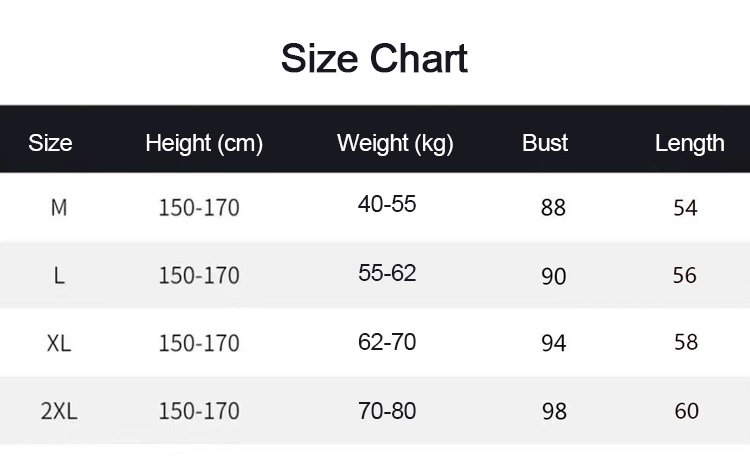The width and height of the screenshot is (750, 458).
Task: Select the Height (cm) column header
Action: 204,143
